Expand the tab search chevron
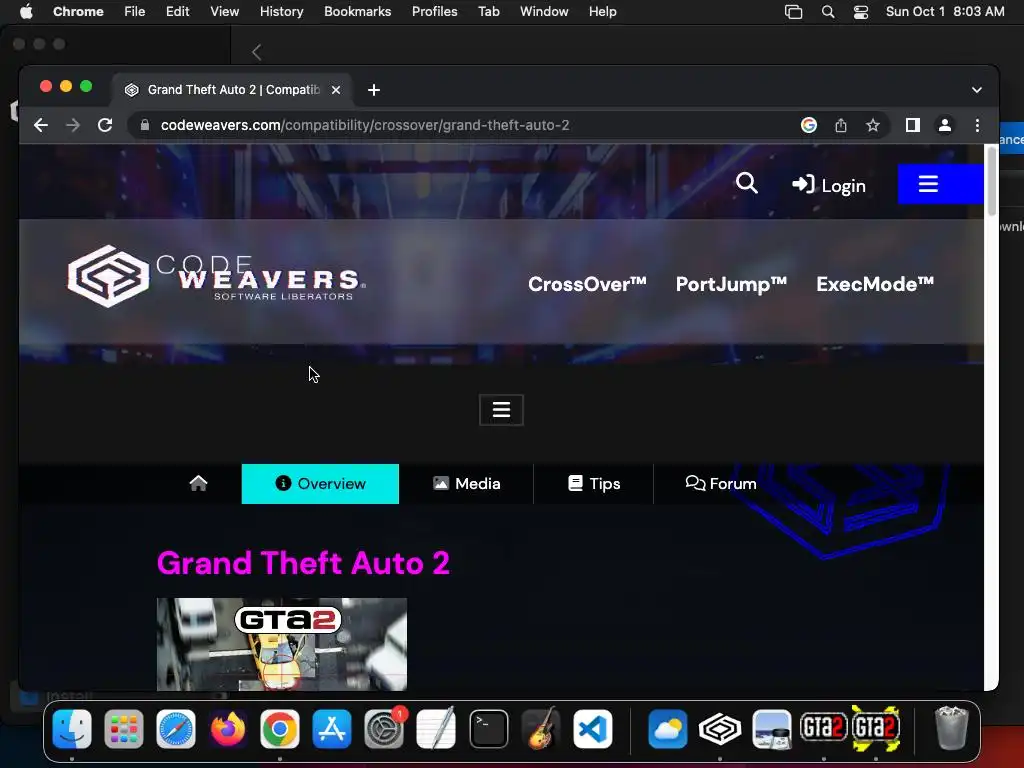The width and height of the screenshot is (1024, 768). point(976,90)
